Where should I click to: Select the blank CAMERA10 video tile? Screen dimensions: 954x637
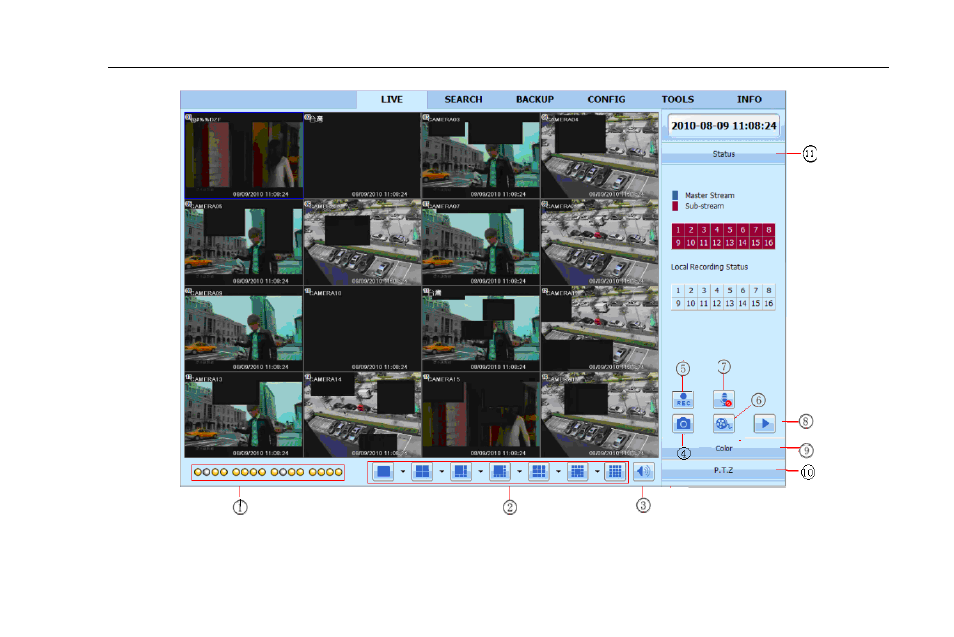(x=362, y=329)
